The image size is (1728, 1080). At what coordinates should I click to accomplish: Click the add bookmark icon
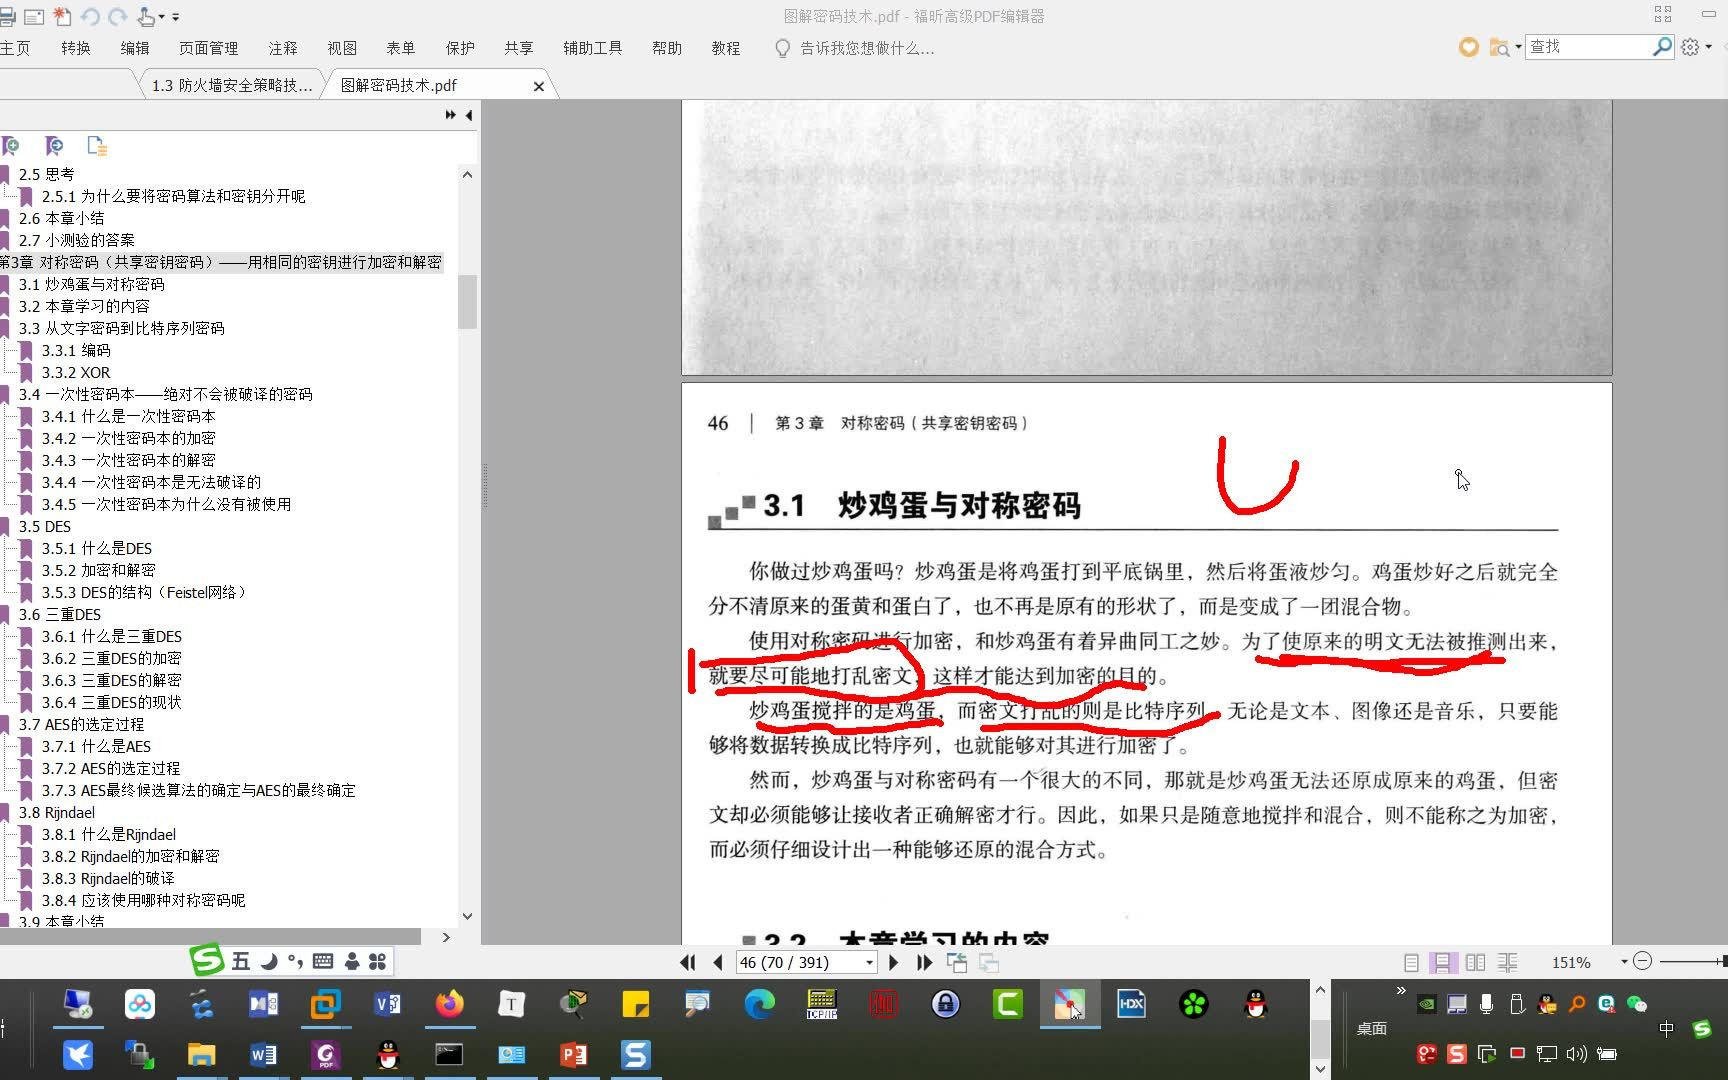(x=10, y=146)
